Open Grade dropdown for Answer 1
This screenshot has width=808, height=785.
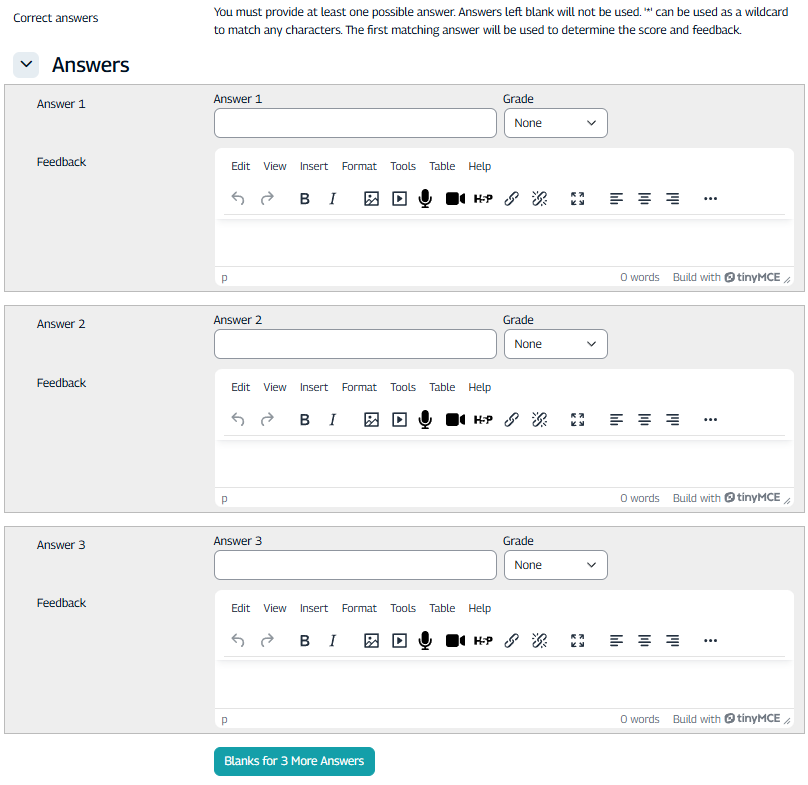click(x=555, y=123)
